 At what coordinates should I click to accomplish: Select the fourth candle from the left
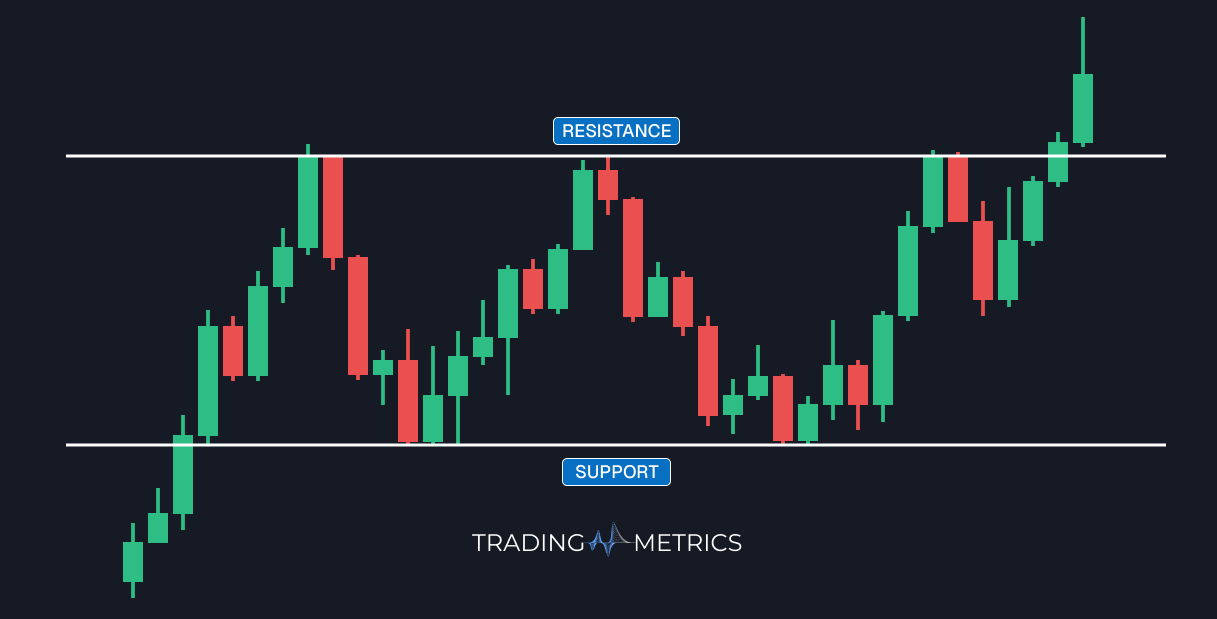pos(208,380)
